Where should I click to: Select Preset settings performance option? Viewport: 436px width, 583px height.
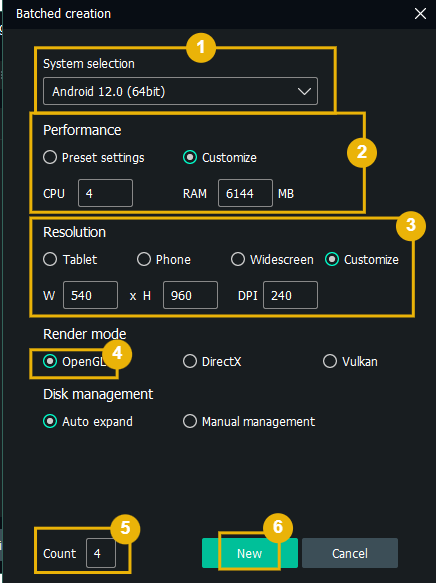point(94,158)
